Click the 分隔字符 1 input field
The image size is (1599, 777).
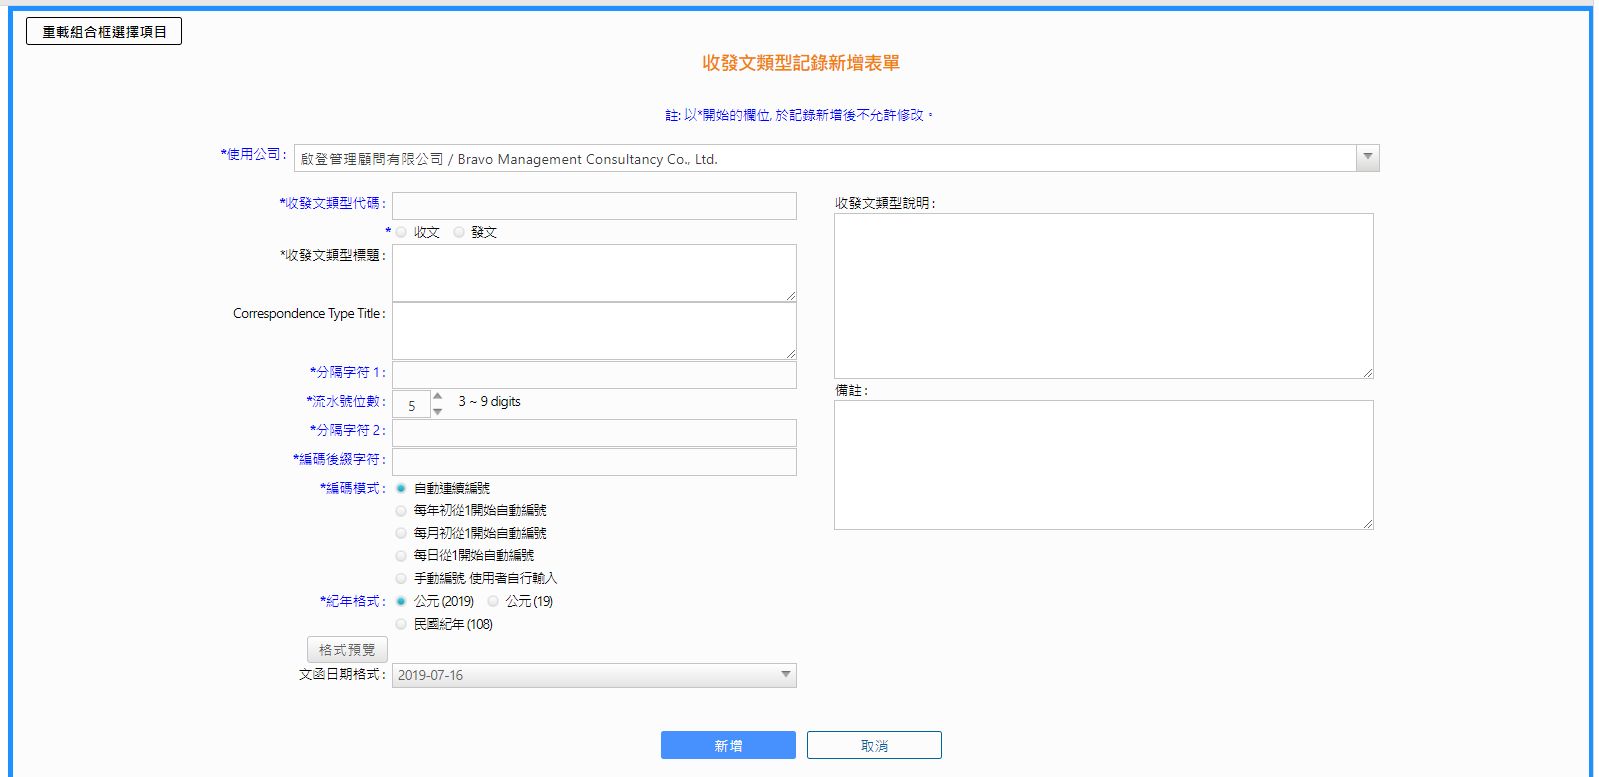tap(594, 375)
